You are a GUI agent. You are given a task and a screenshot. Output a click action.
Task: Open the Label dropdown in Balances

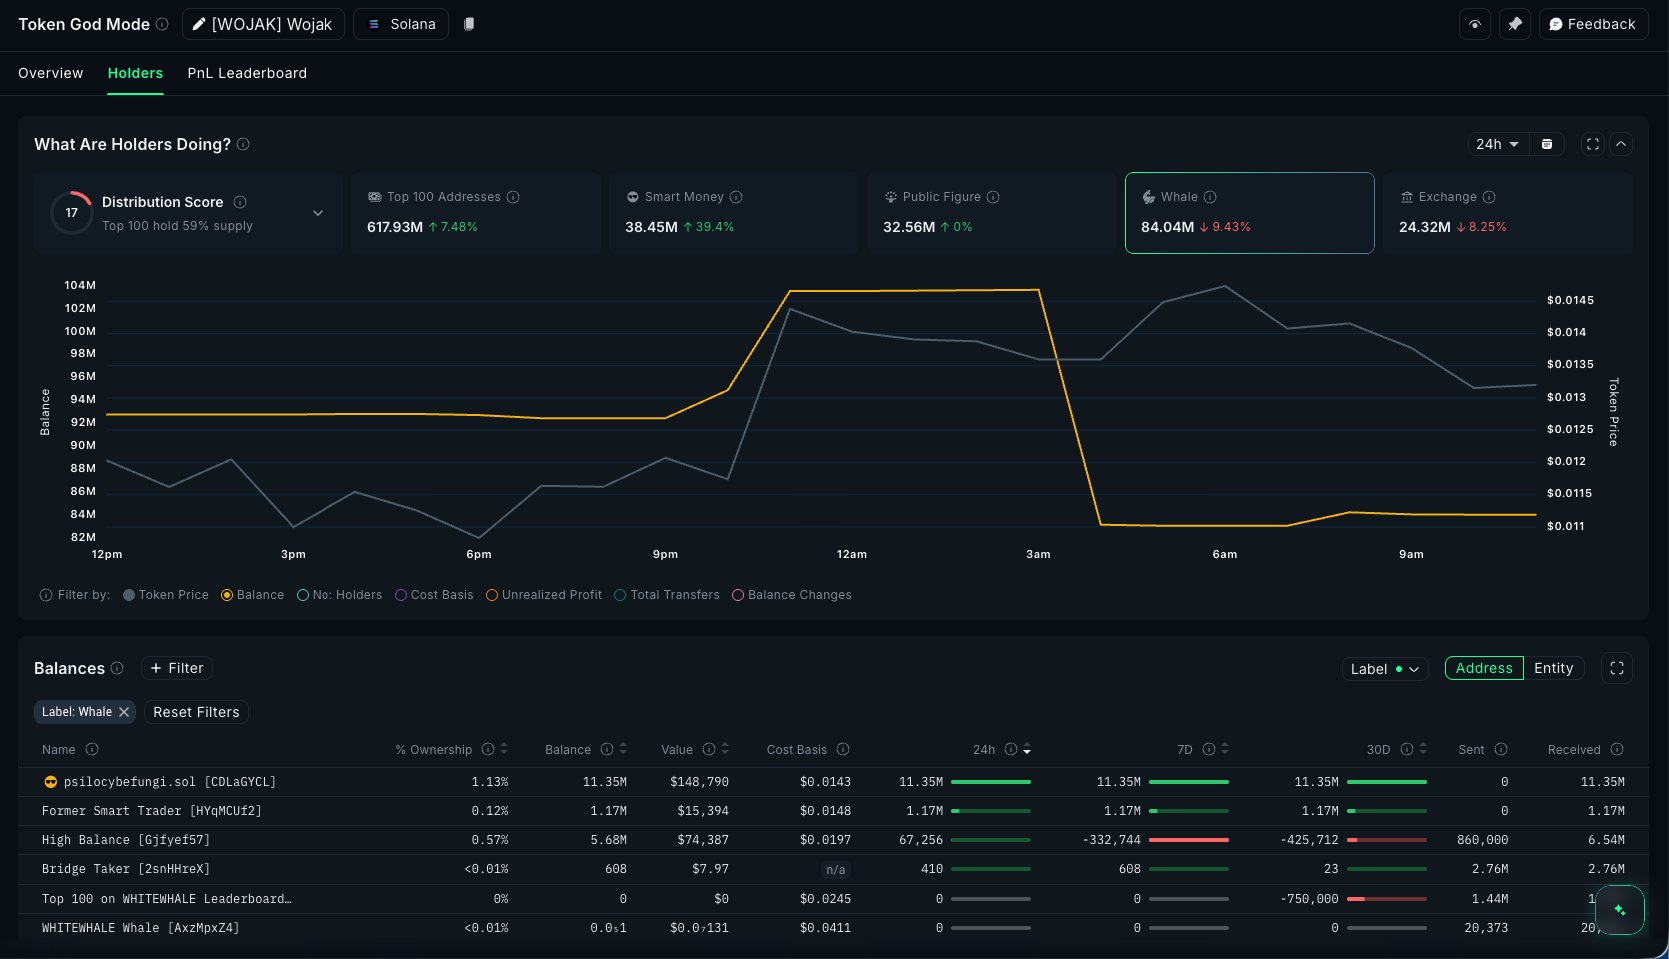(x=1384, y=669)
